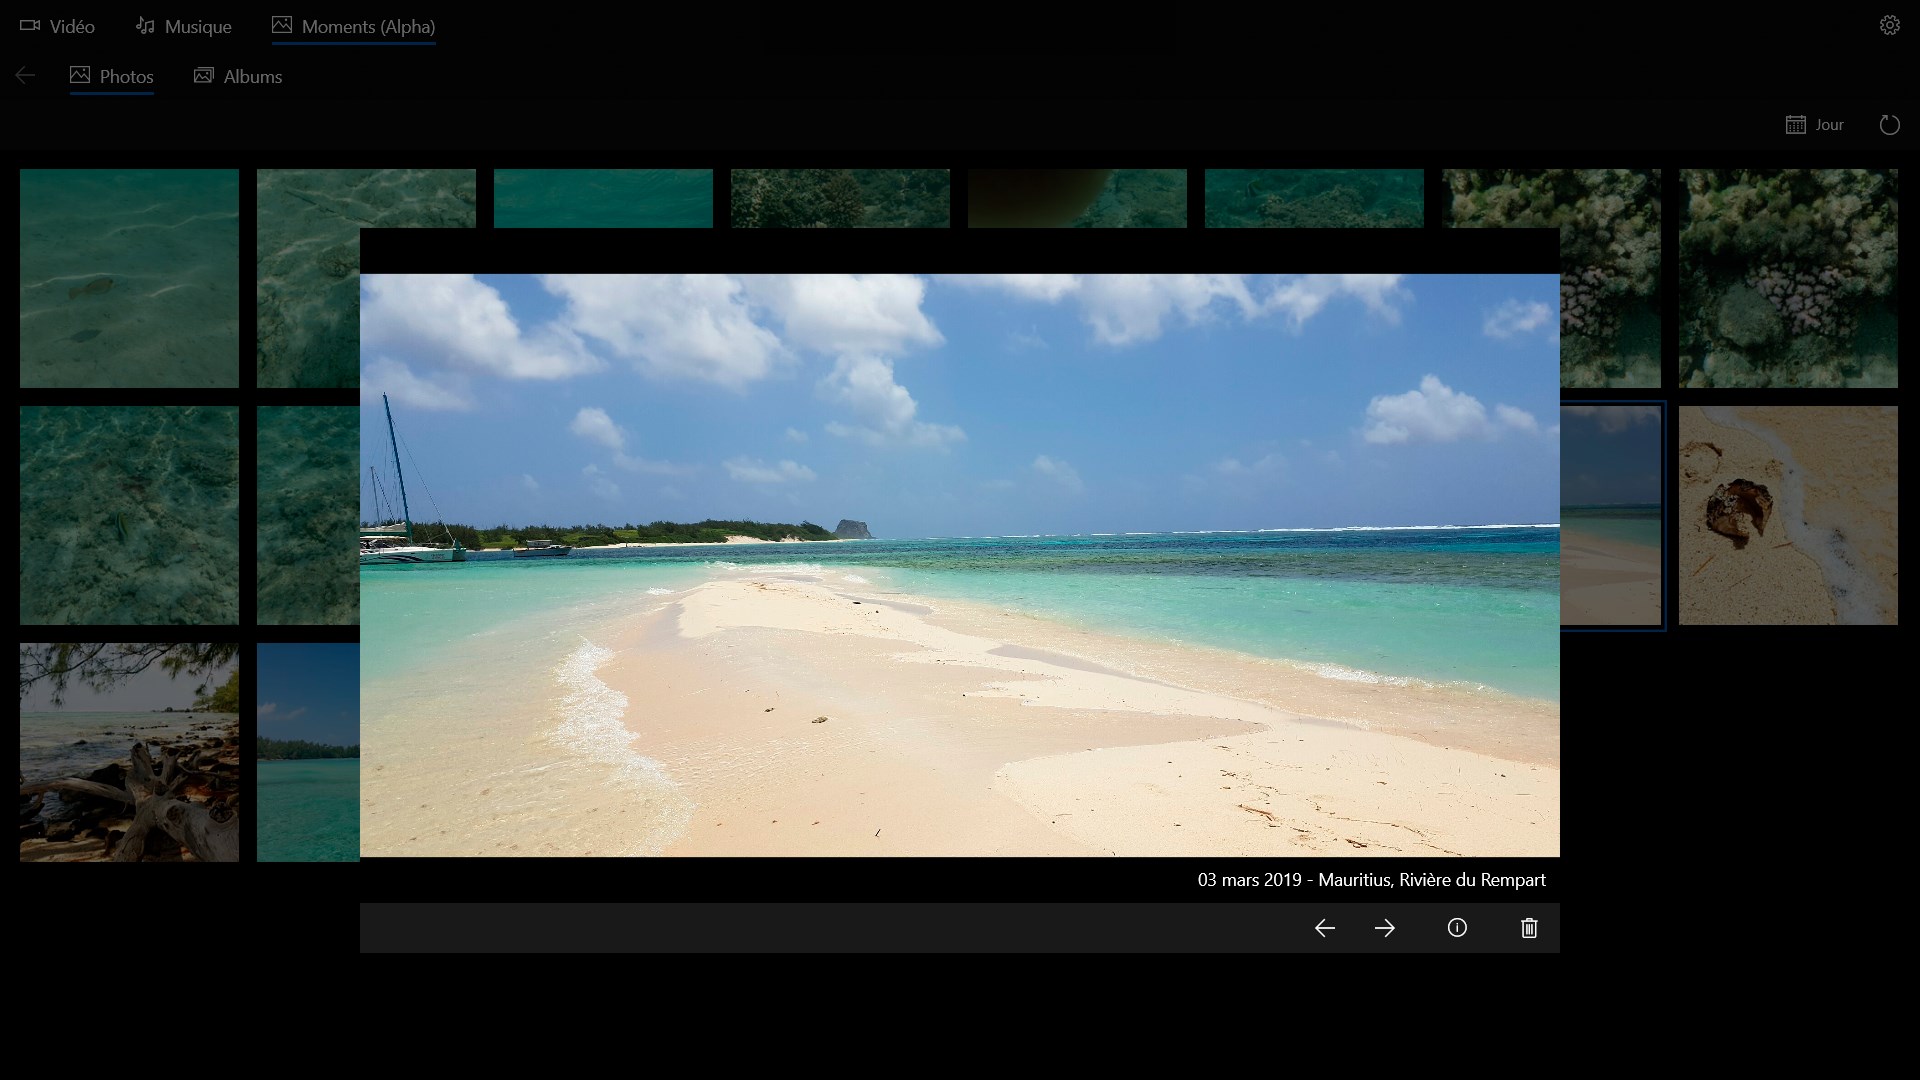Open the shell on sand thumbnail
The width and height of the screenshot is (1920, 1080).
(1787, 515)
